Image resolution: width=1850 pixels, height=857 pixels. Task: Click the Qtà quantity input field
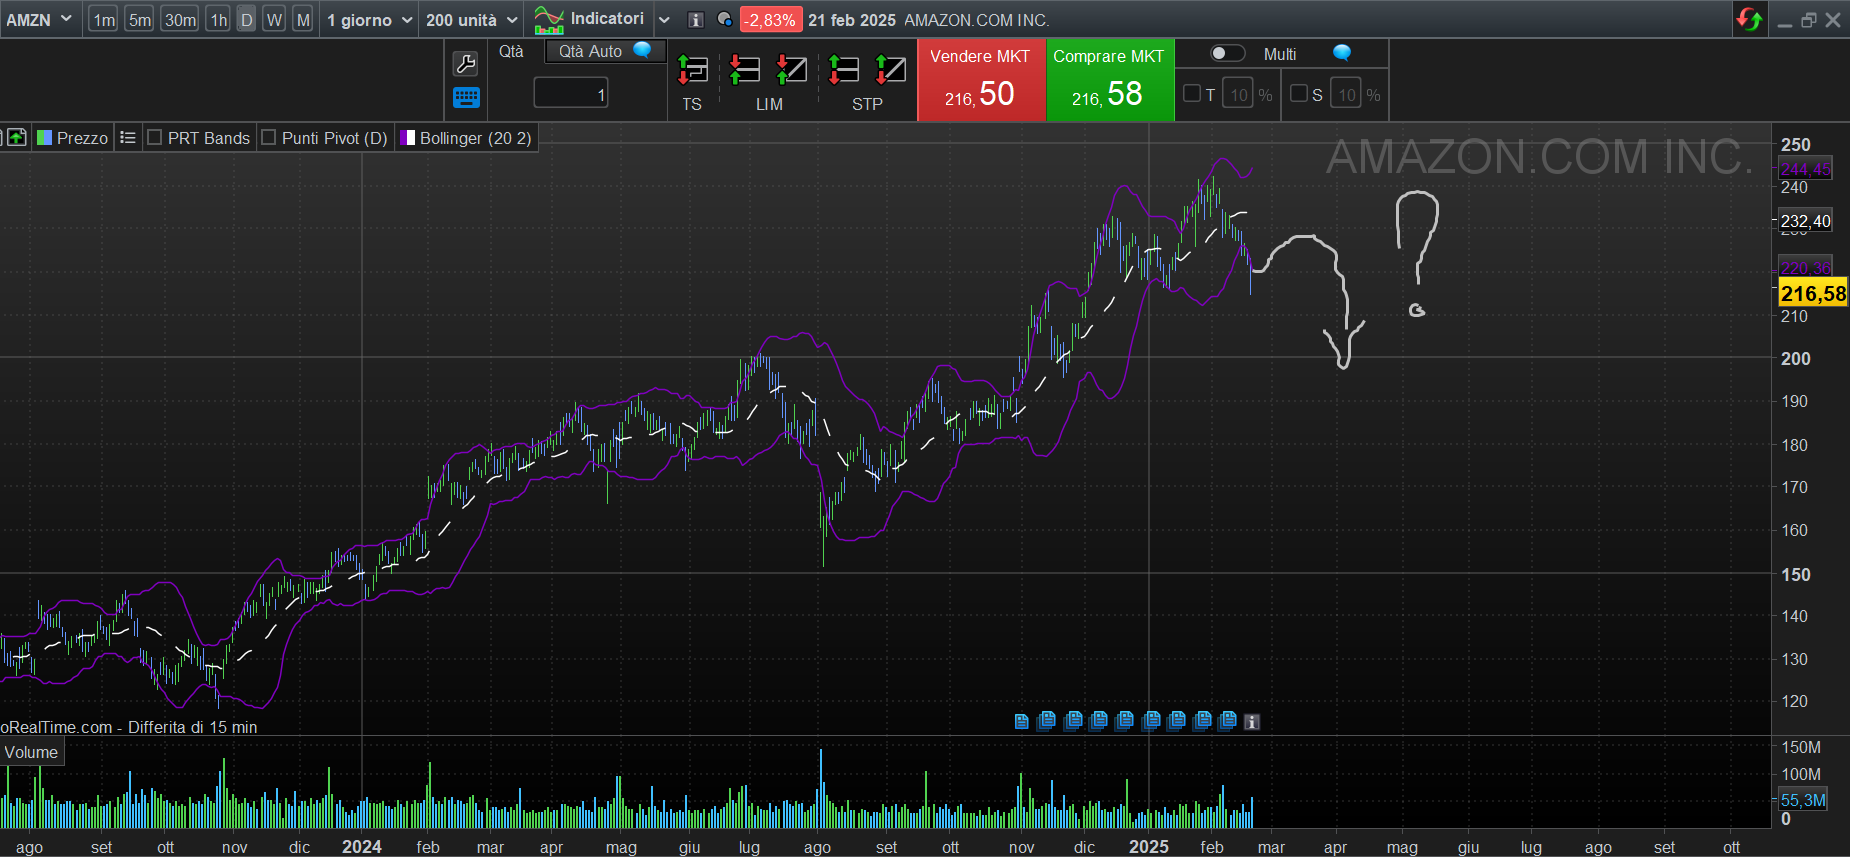tap(571, 94)
